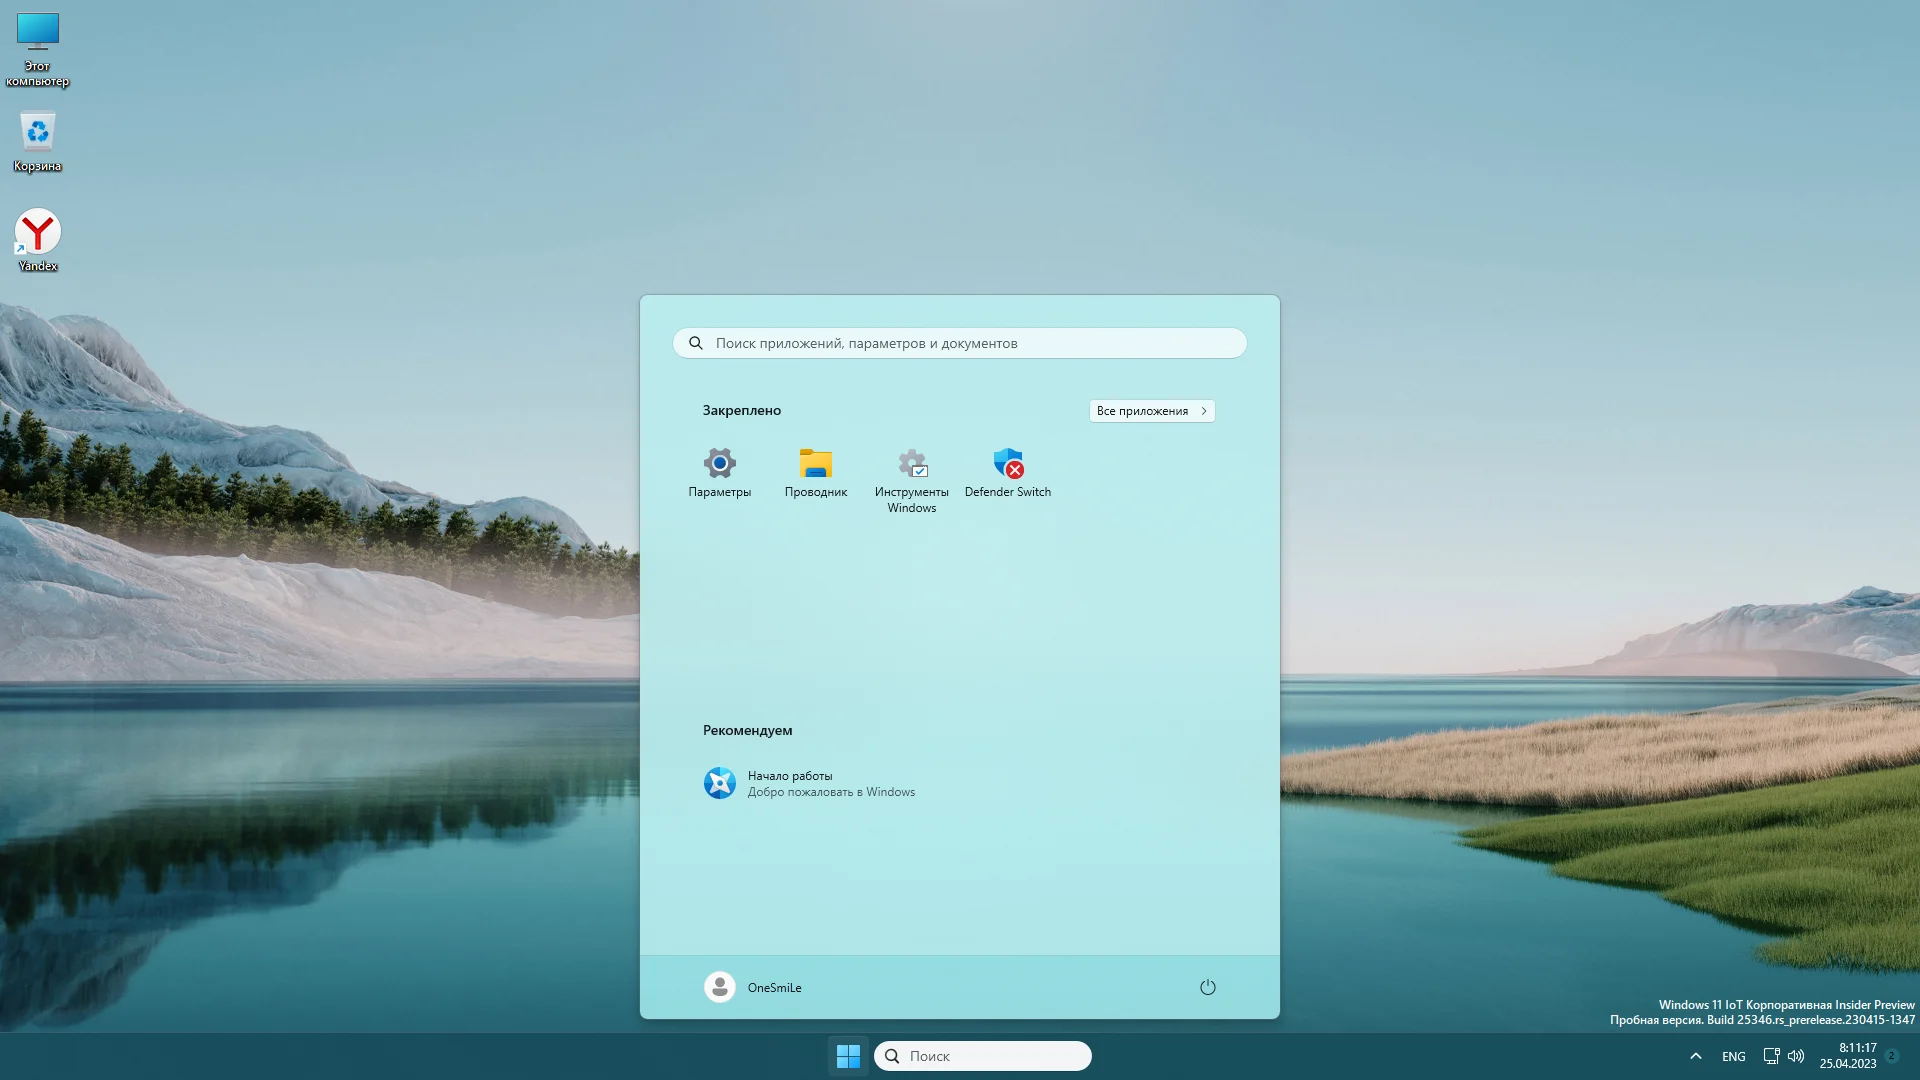Select Yandex browser desktop shortcut

pos(38,240)
